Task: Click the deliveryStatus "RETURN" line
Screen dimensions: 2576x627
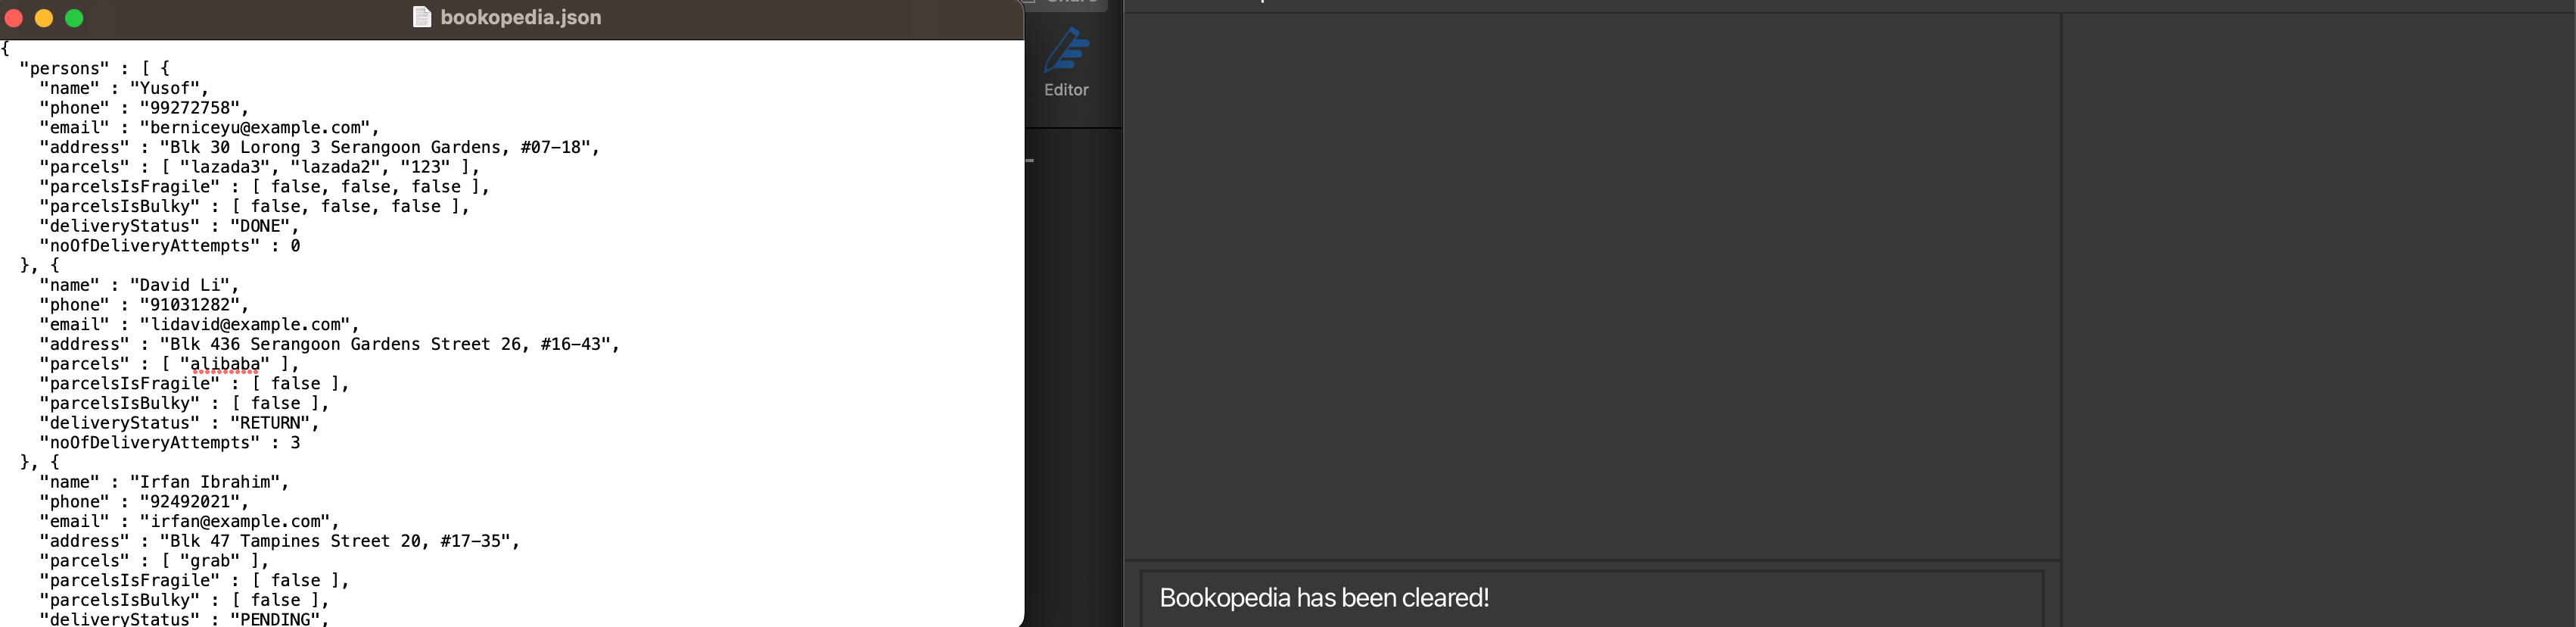Action: pyautogui.click(x=180, y=423)
